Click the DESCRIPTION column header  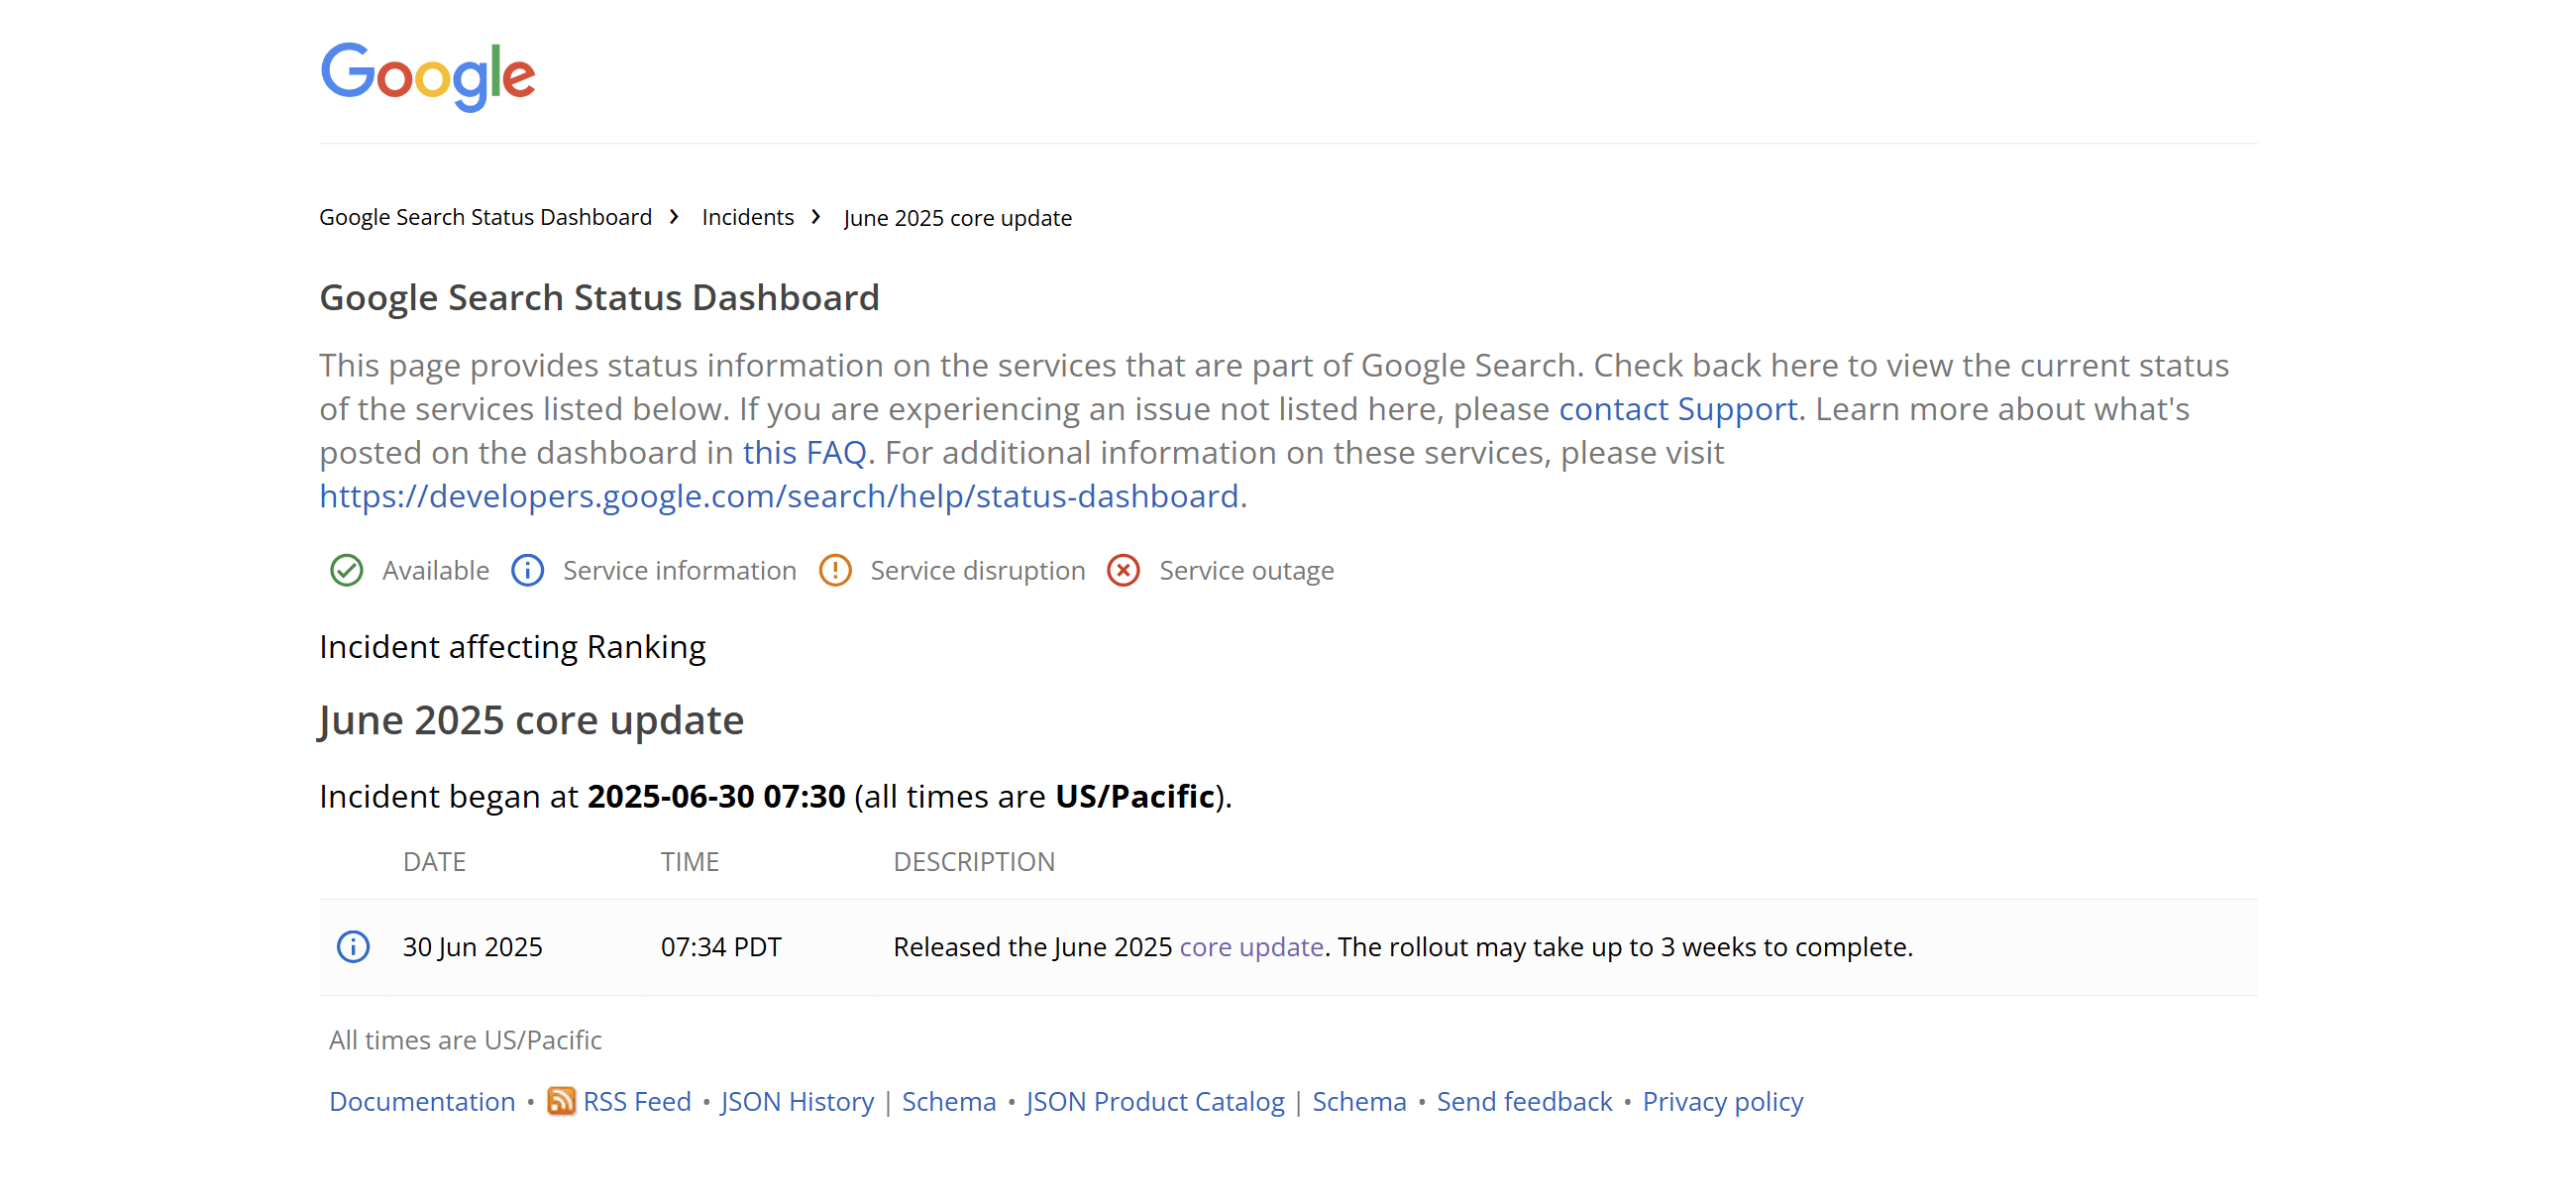[974, 861]
